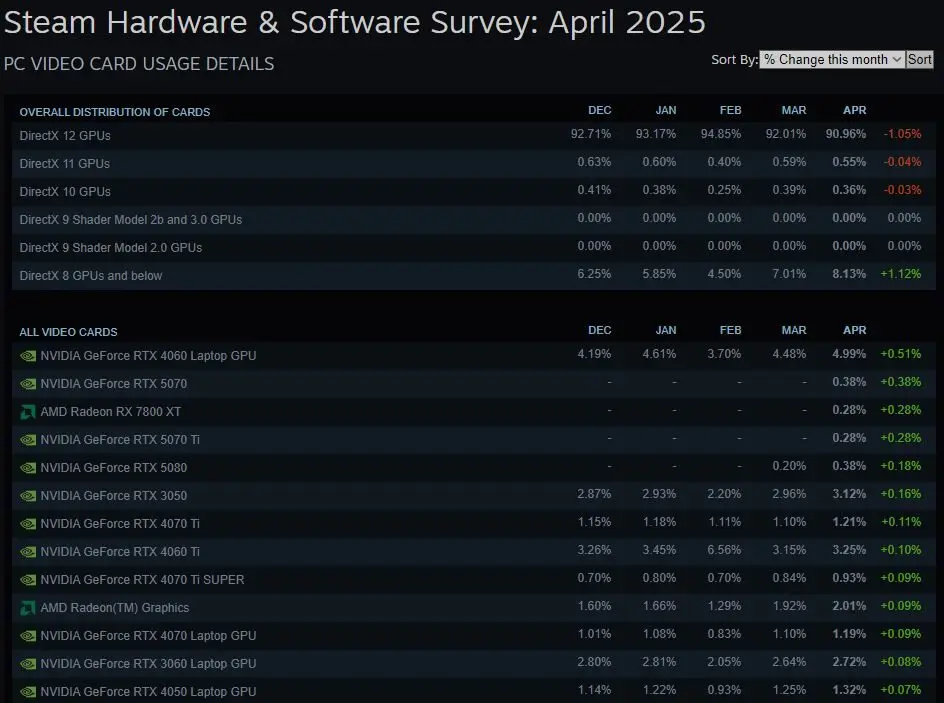Click AMD logo beside Radeon RX 7800 XT
The image size is (944, 703).
[x=28, y=412]
